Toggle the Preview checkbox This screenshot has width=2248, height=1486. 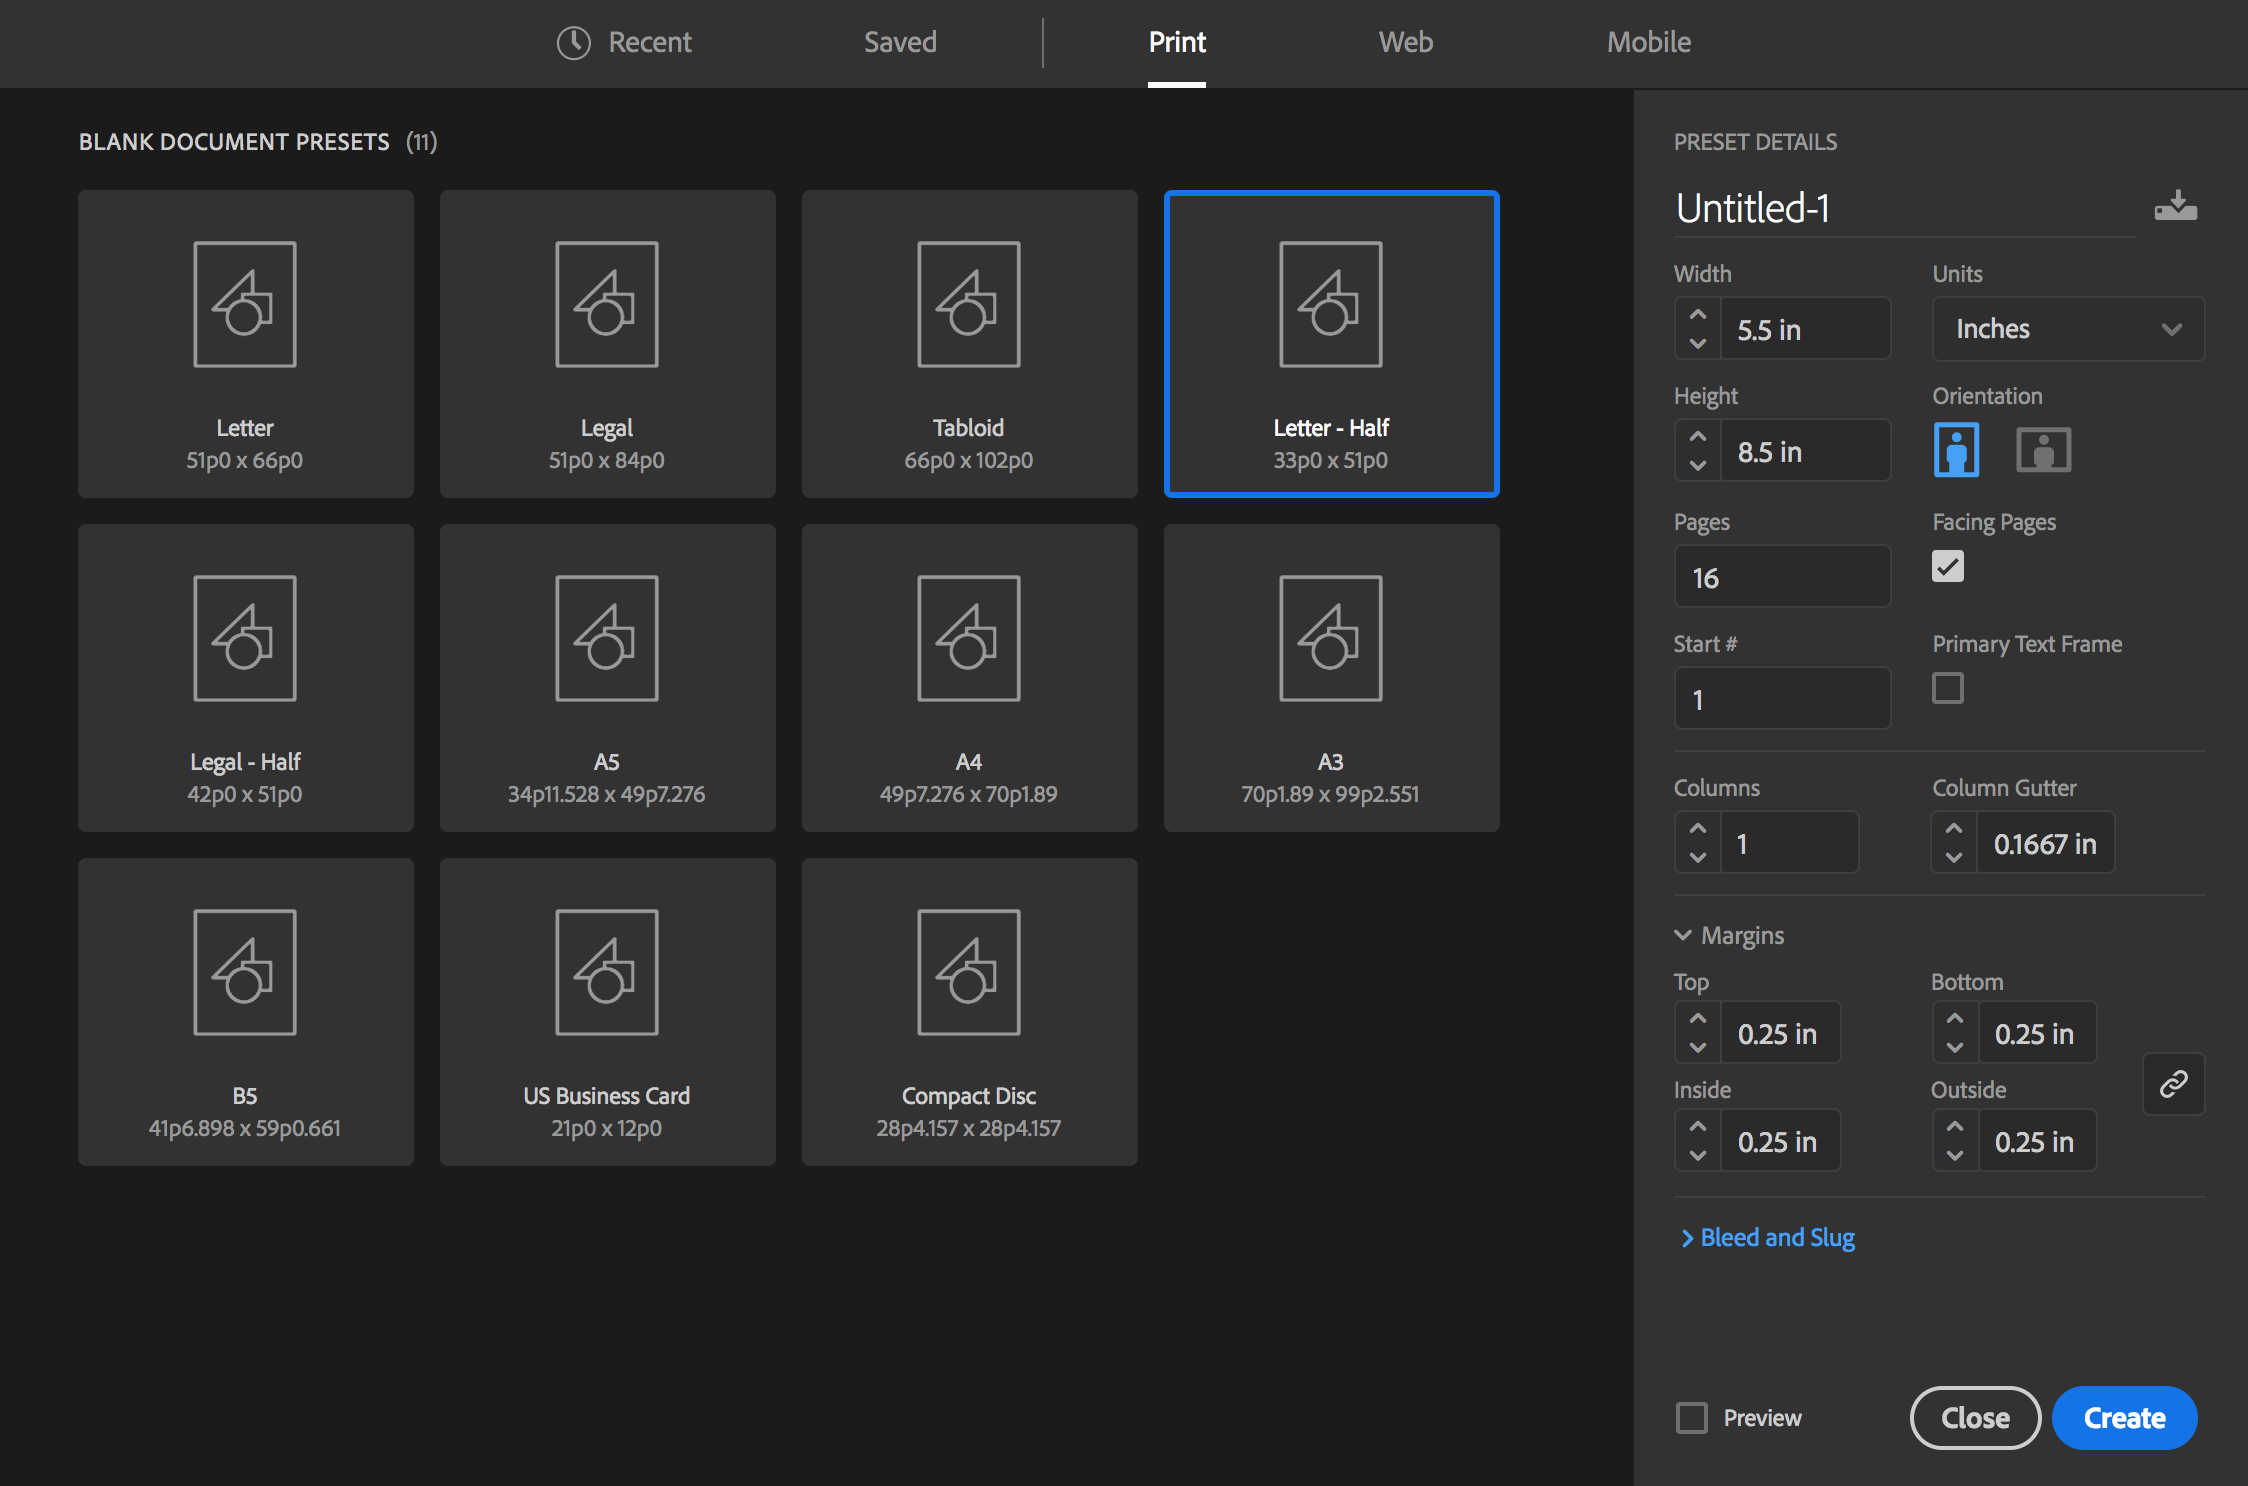click(x=1692, y=1417)
